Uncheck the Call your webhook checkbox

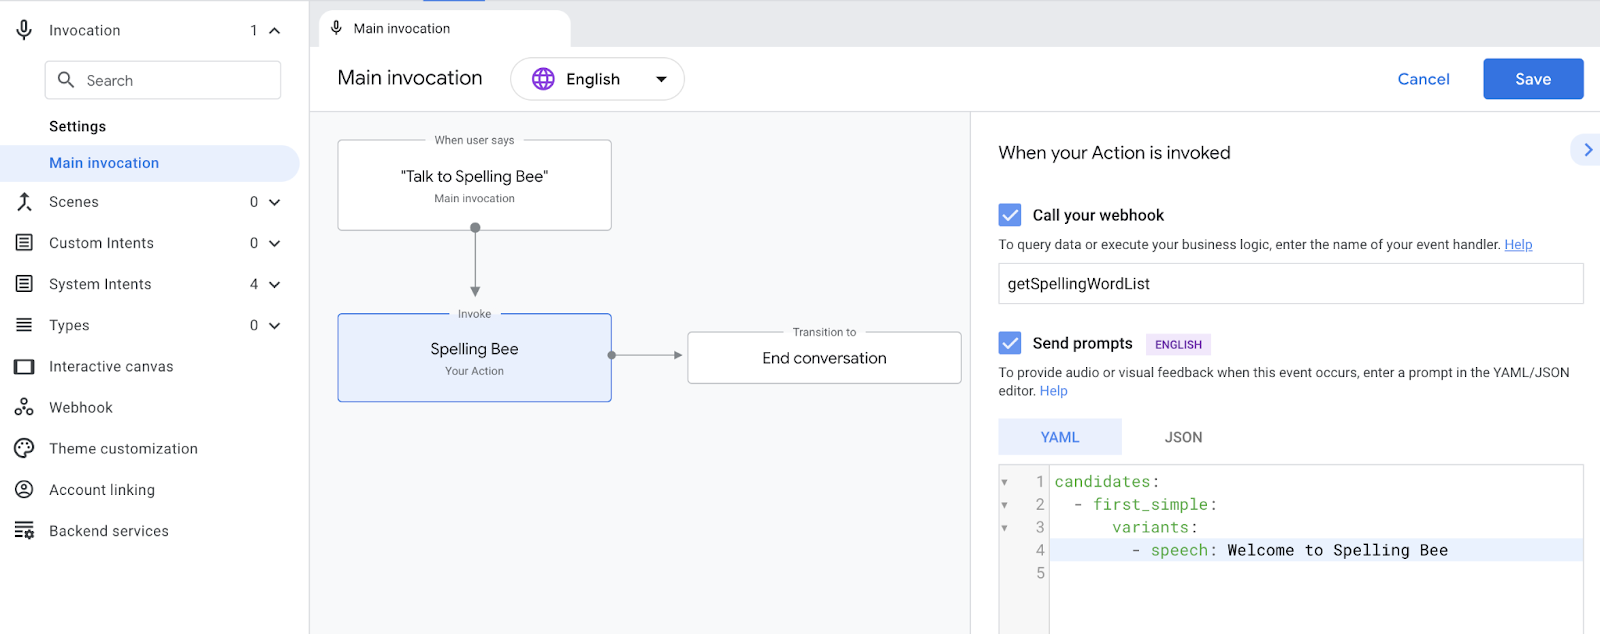coord(1010,215)
